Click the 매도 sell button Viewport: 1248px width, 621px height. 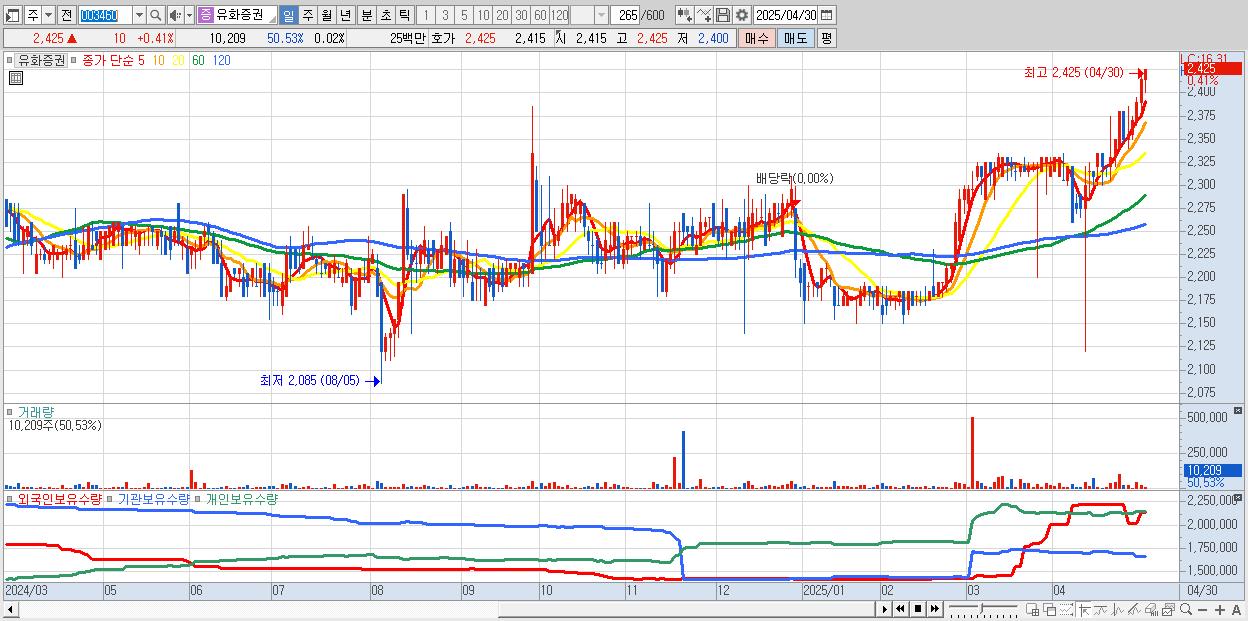click(795, 38)
